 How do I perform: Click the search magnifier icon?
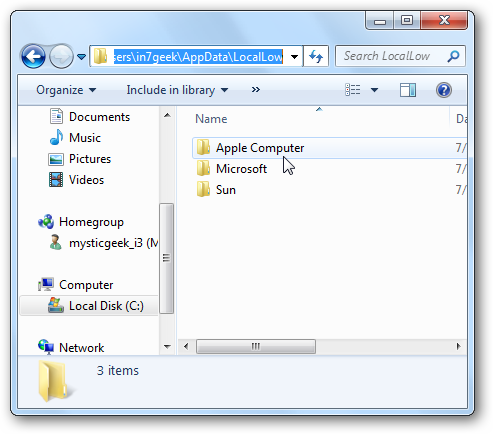coord(453,56)
